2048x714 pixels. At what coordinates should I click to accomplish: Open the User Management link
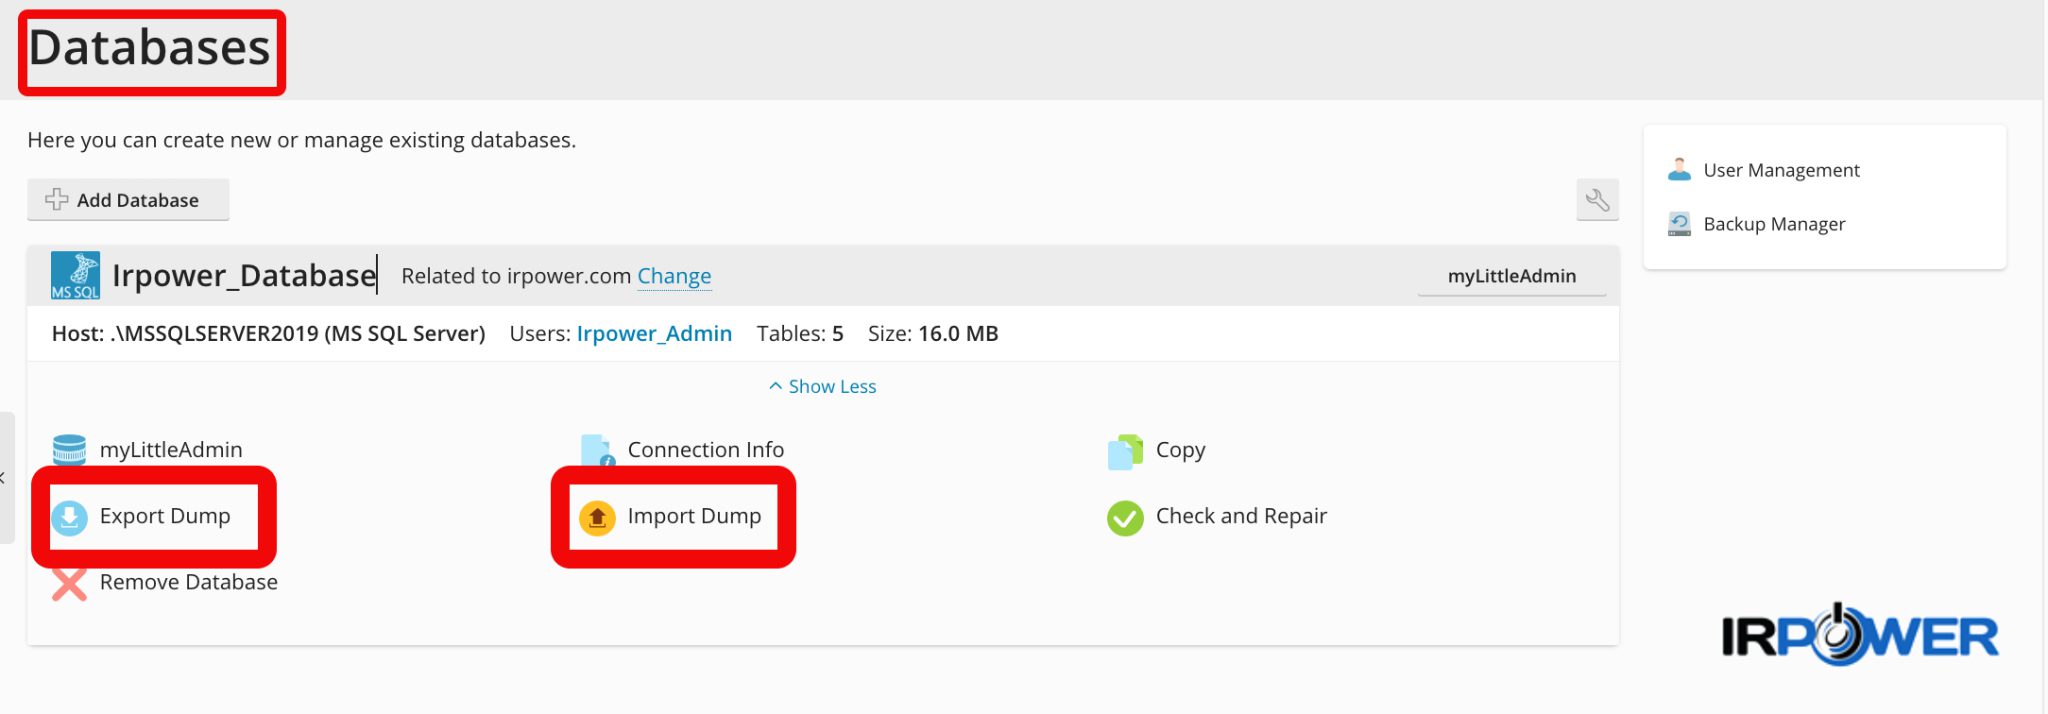tap(1781, 170)
